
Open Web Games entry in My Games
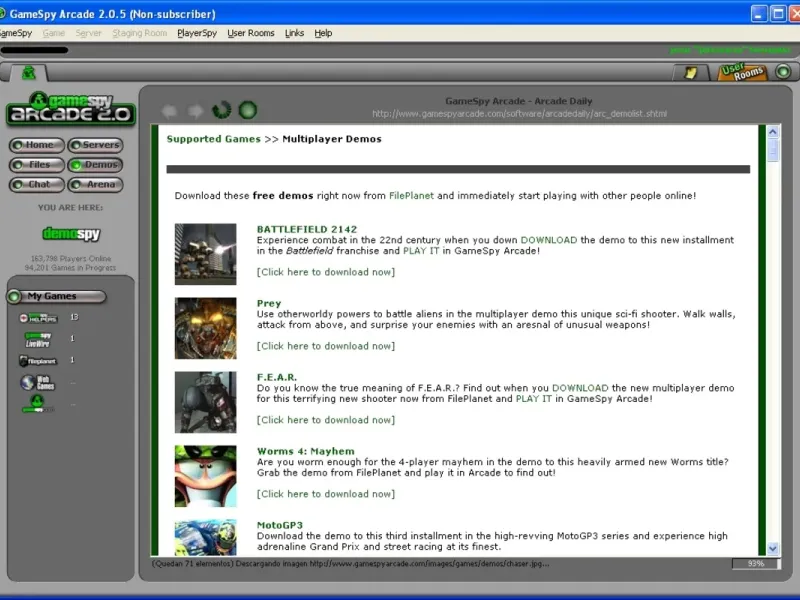38,382
